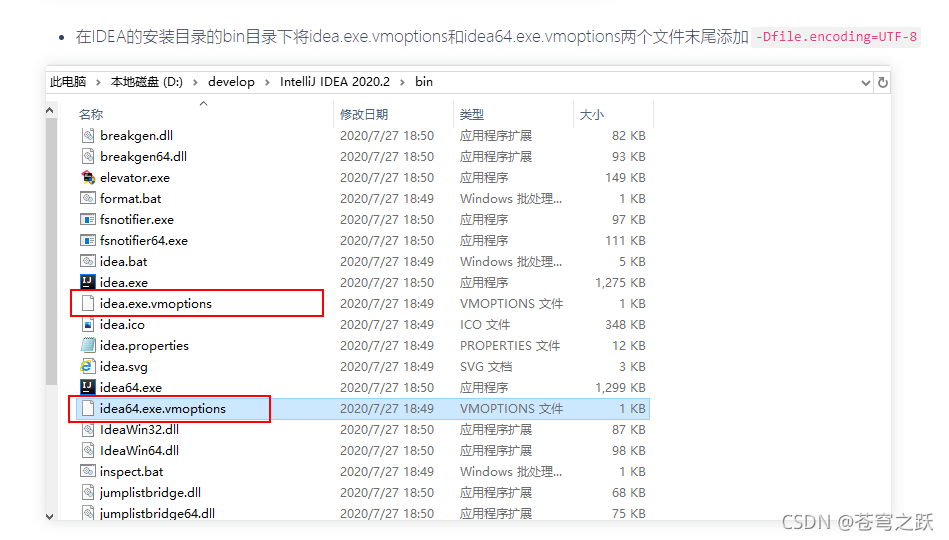949x540 pixels.
Task: Select file name jumplistbridge.dll
Action: coord(150,493)
